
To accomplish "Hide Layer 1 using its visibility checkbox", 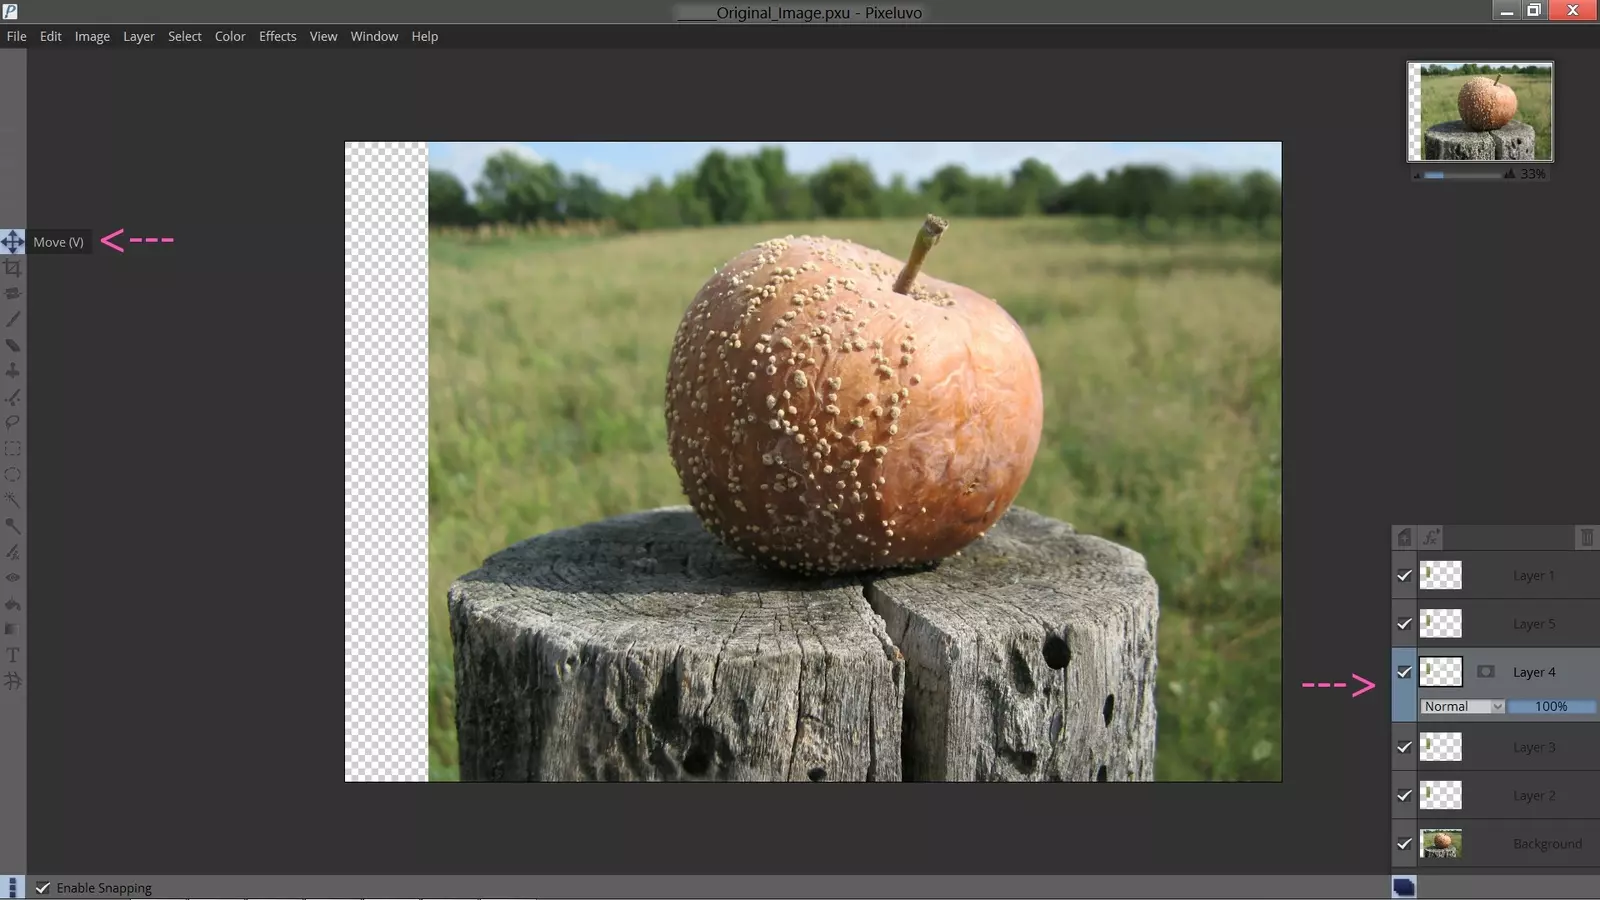I will pos(1404,576).
